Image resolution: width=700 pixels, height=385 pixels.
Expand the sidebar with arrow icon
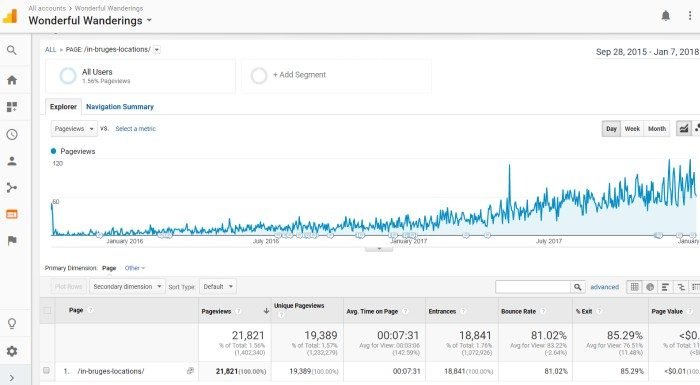click(12, 378)
